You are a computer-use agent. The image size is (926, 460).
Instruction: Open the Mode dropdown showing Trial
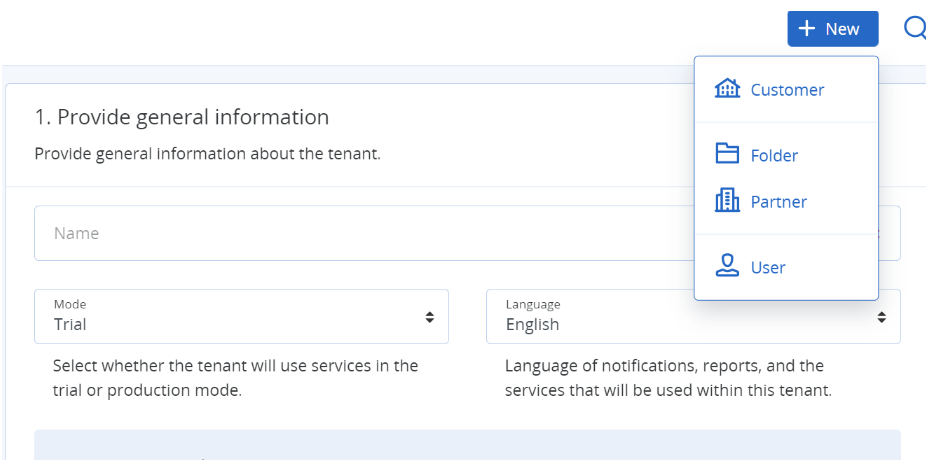pos(240,316)
